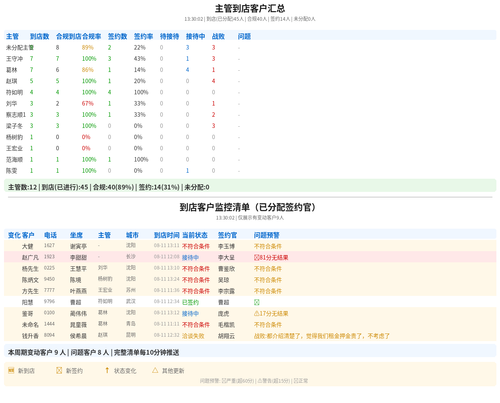Viewport: 500px width, 403px height.
Task: Click the 43% sign rate in 王守冲's row
Action: (140, 59)
